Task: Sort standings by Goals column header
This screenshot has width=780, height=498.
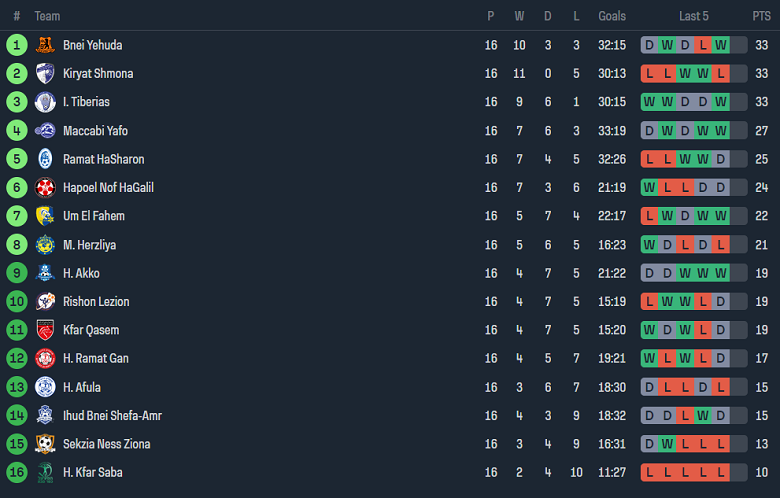Action: pyautogui.click(x=612, y=16)
